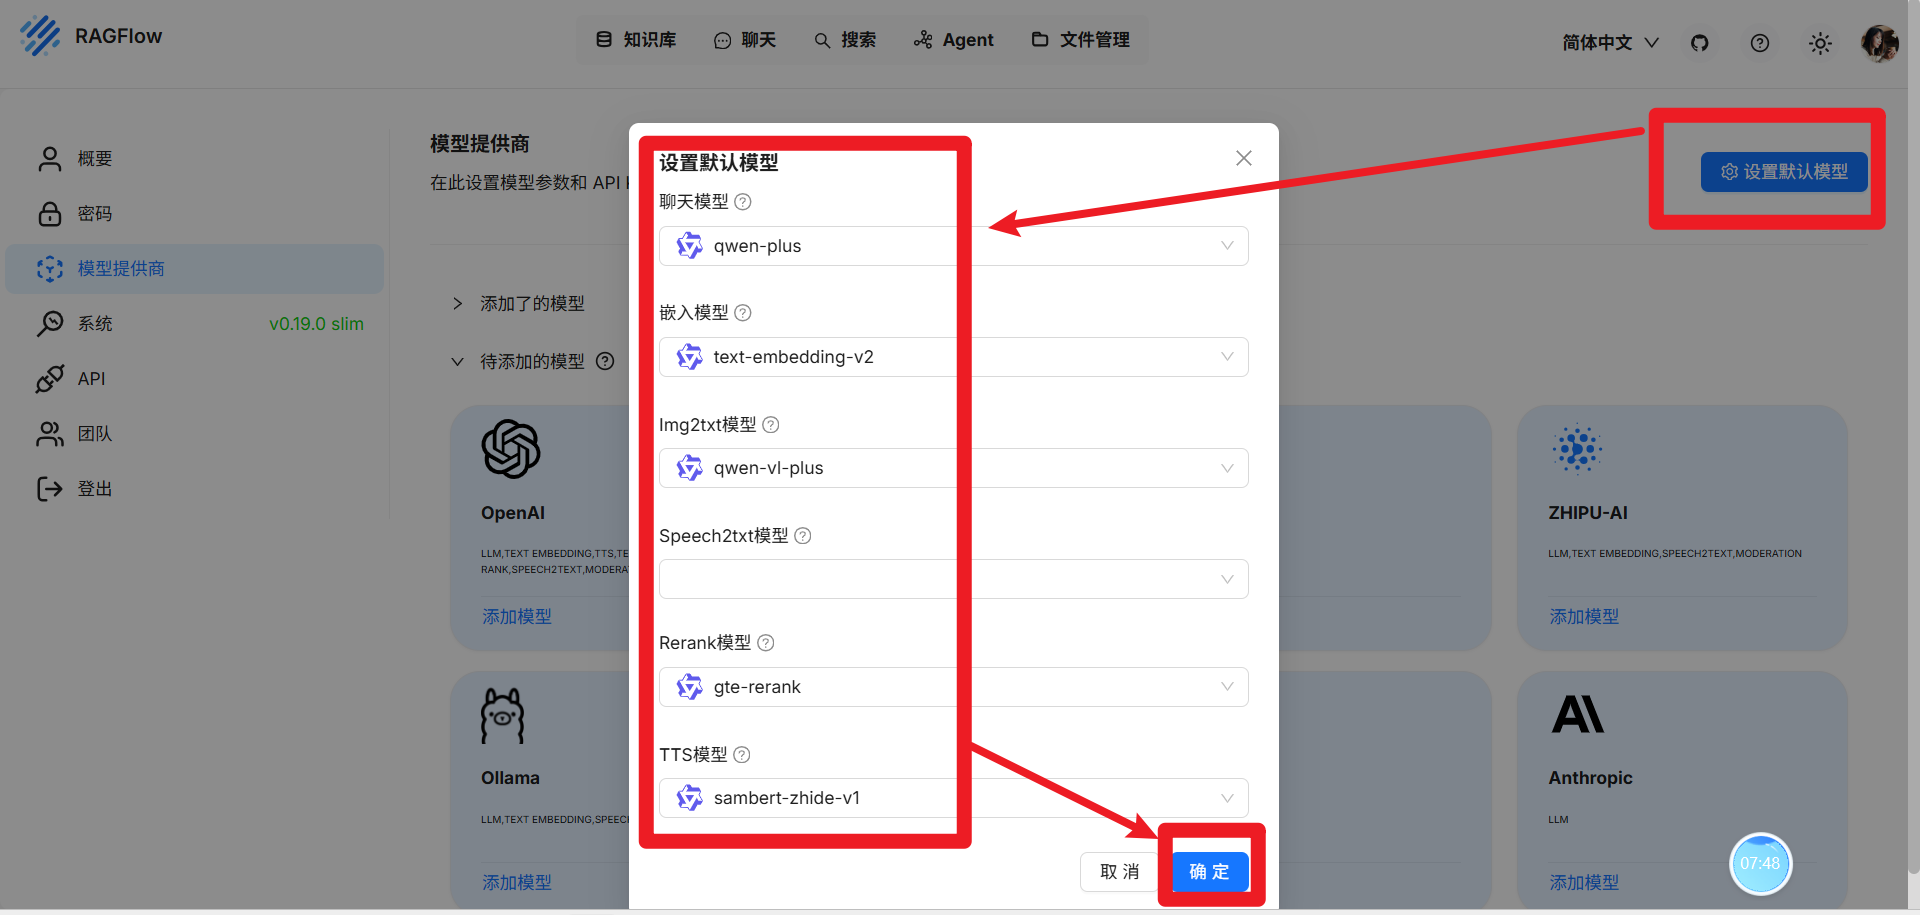The width and height of the screenshot is (1920, 915).
Task: Close the 设置默认模型 dialog
Action: [x=1244, y=158]
